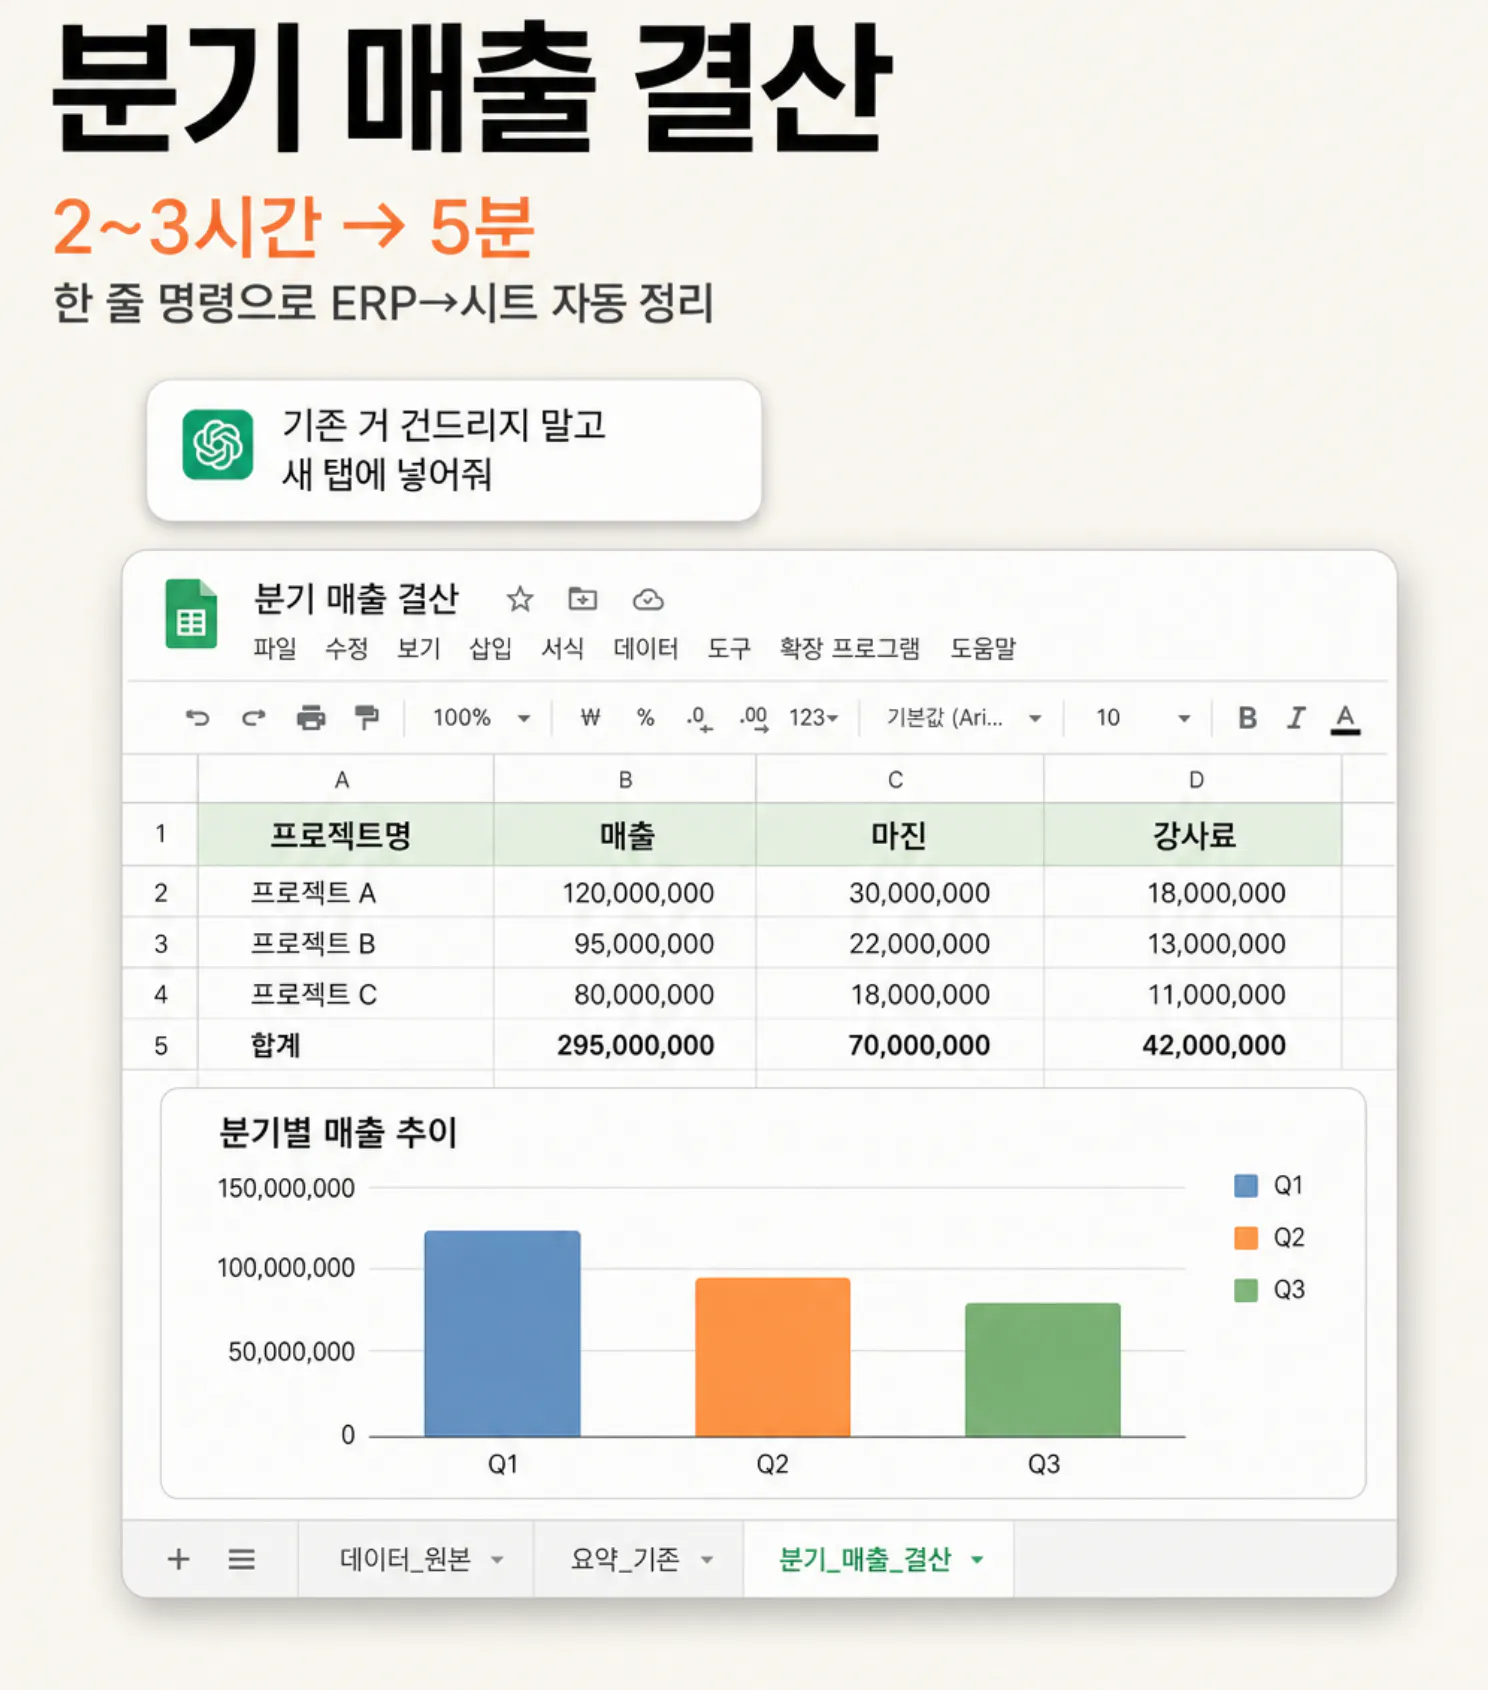Image resolution: width=1488 pixels, height=1690 pixels.
Task: Open the 요약_기존 tab dropdown arrow
Action: click(707, 1559)
